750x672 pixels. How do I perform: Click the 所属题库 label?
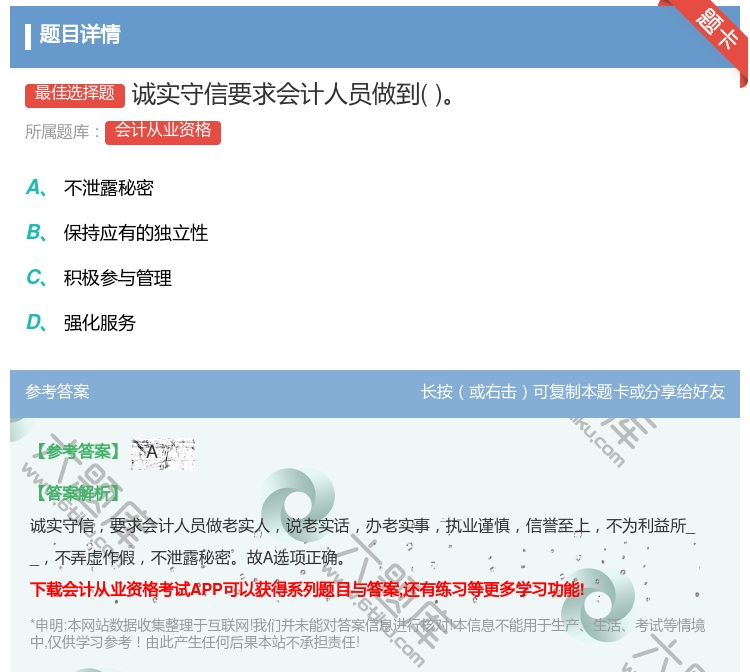62,132
